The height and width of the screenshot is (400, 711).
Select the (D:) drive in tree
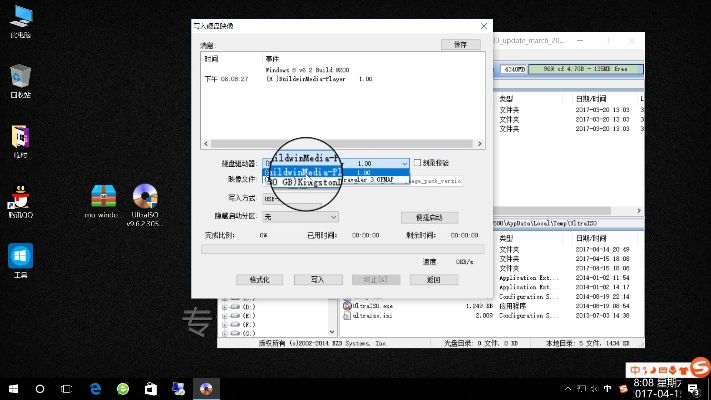click(248, 307)
